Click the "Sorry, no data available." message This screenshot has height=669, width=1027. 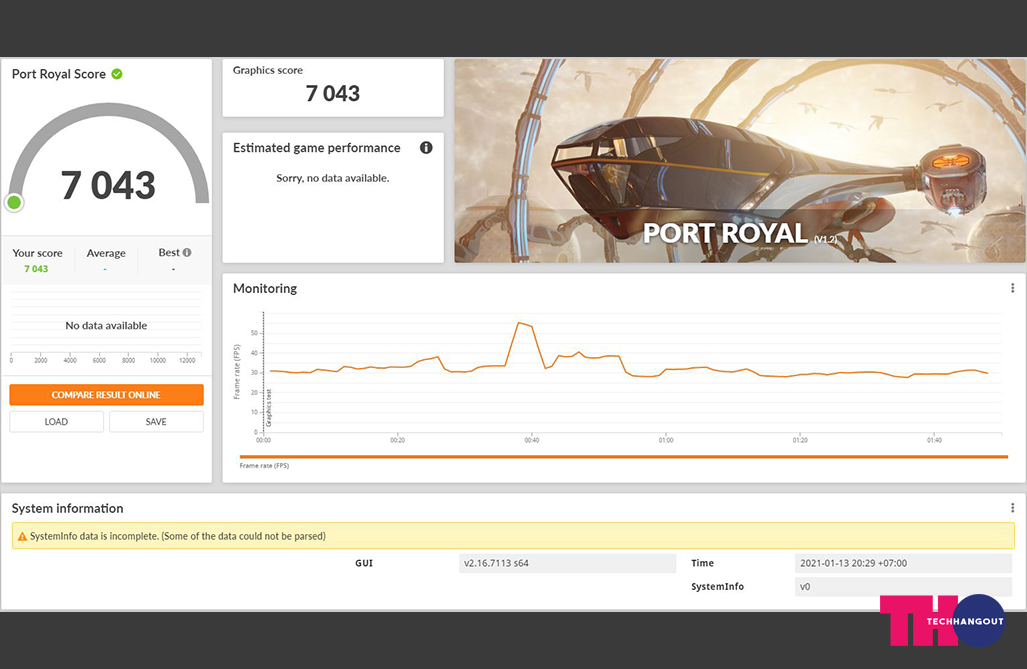click(333, 178)
